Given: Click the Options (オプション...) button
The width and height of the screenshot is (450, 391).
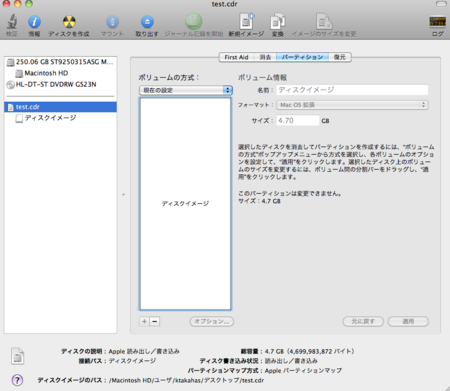Looking at the screenshot, I should (212, 321).
